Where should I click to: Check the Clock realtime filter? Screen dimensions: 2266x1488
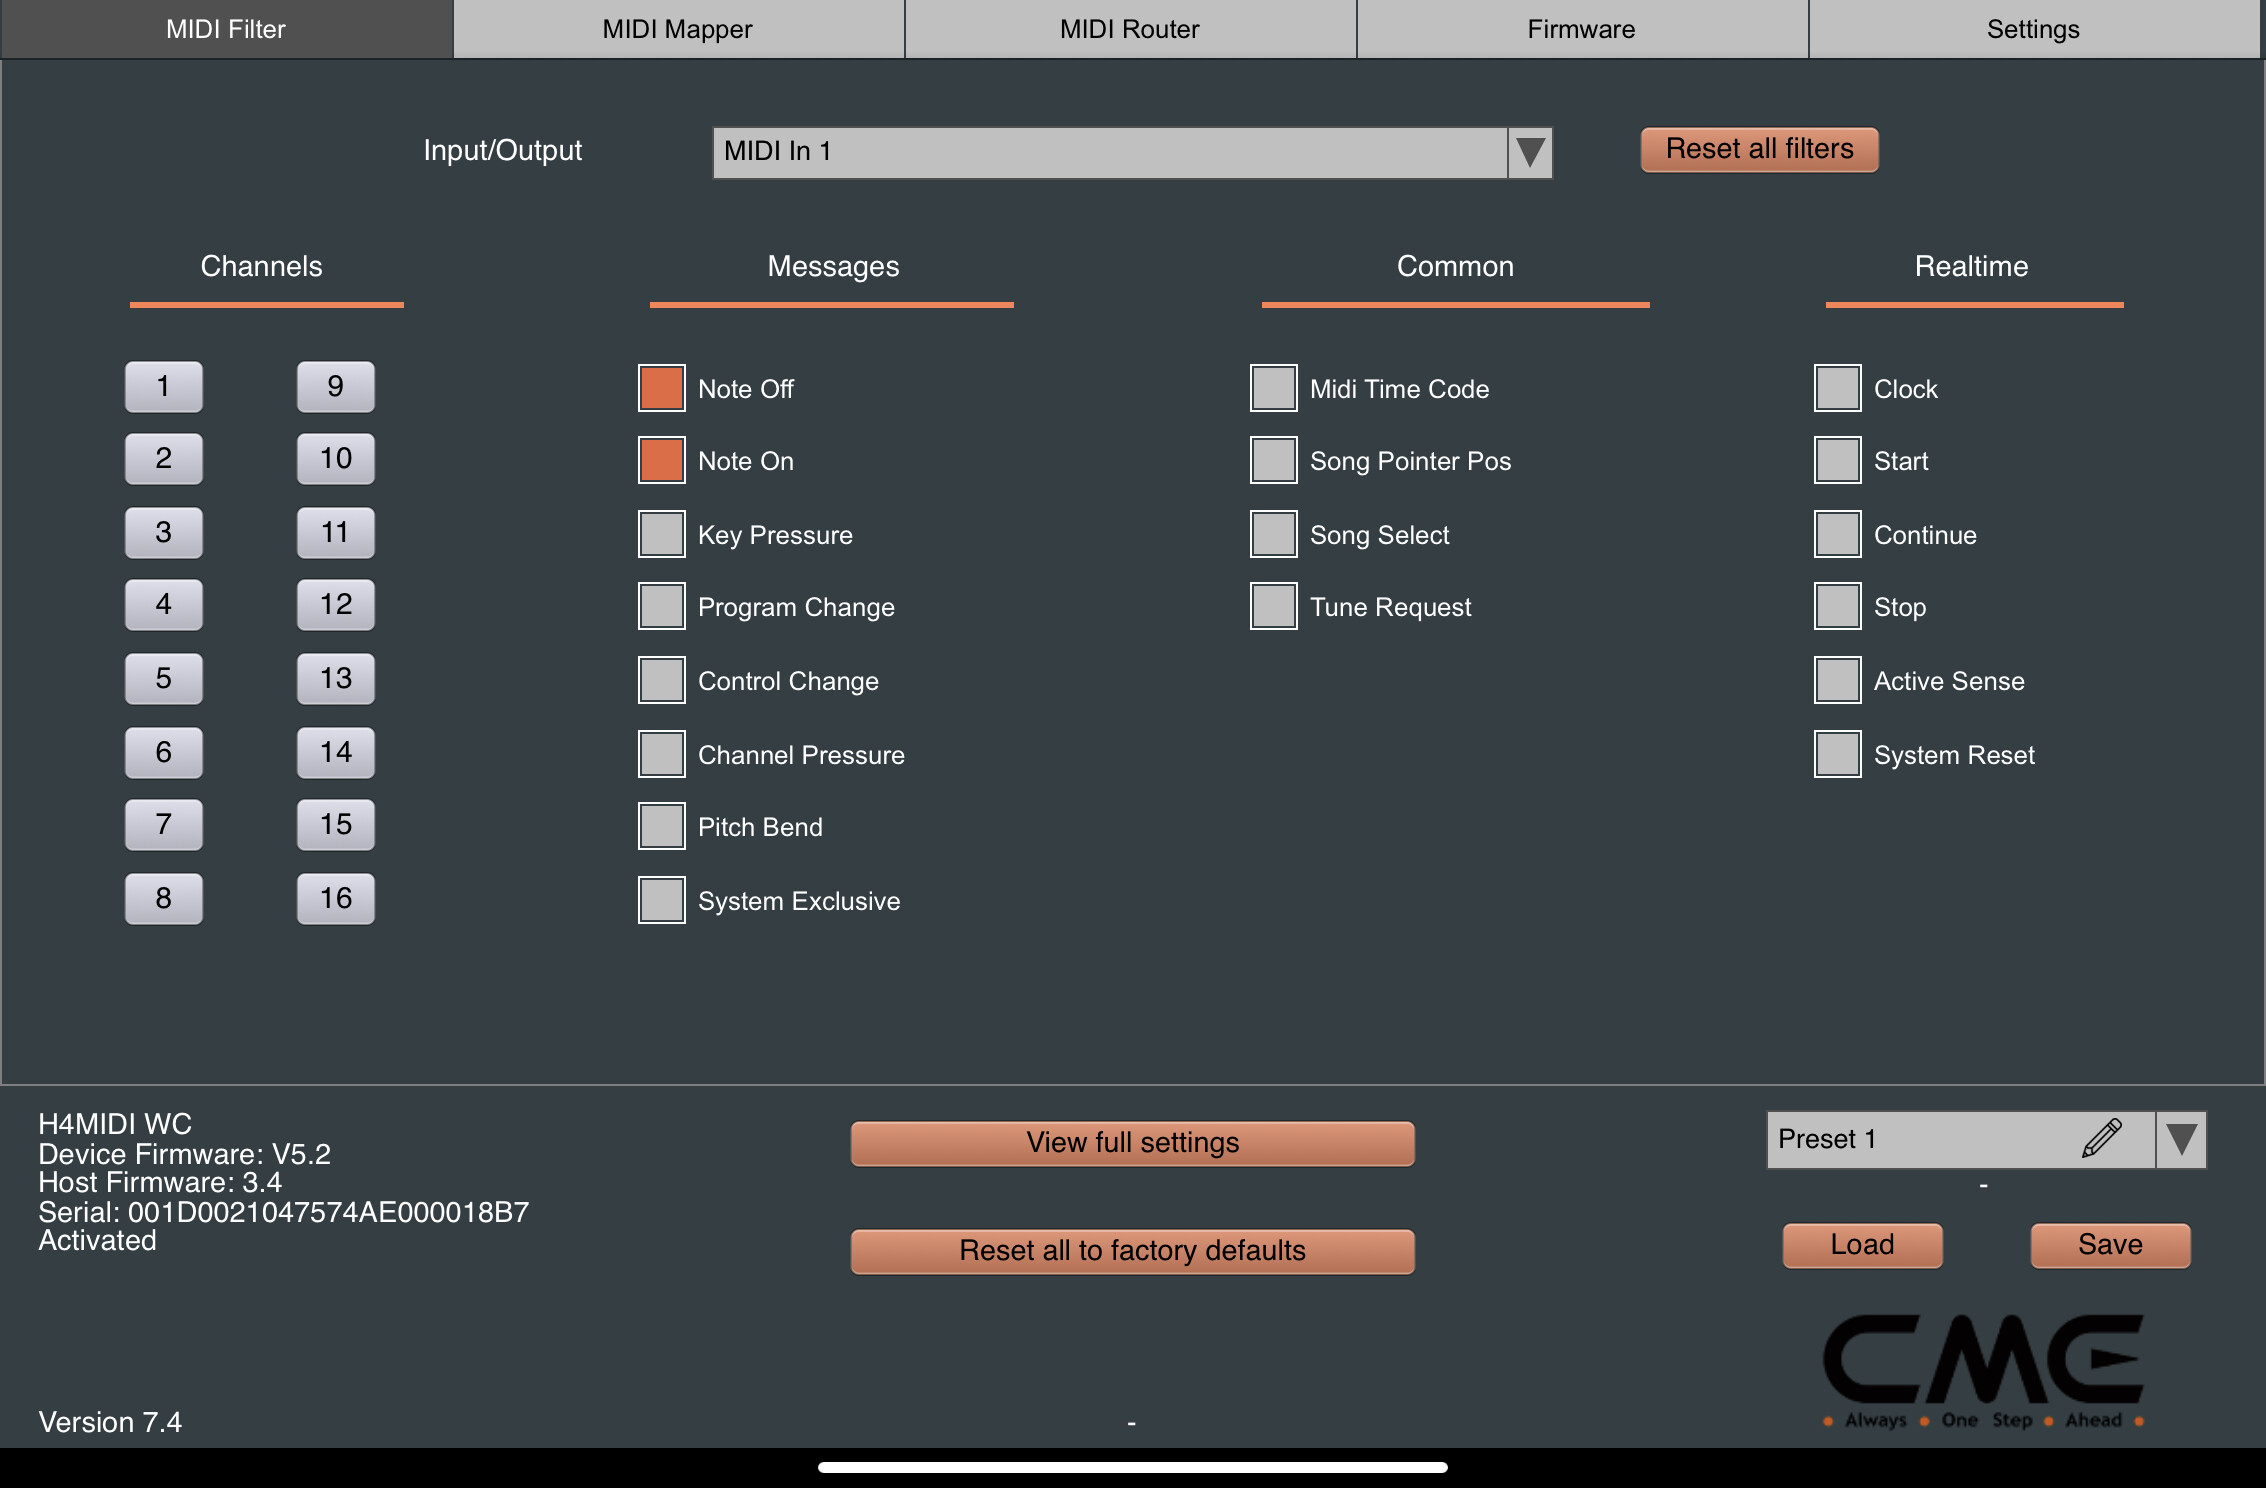pyautogui.click(x=1837, y=388)
